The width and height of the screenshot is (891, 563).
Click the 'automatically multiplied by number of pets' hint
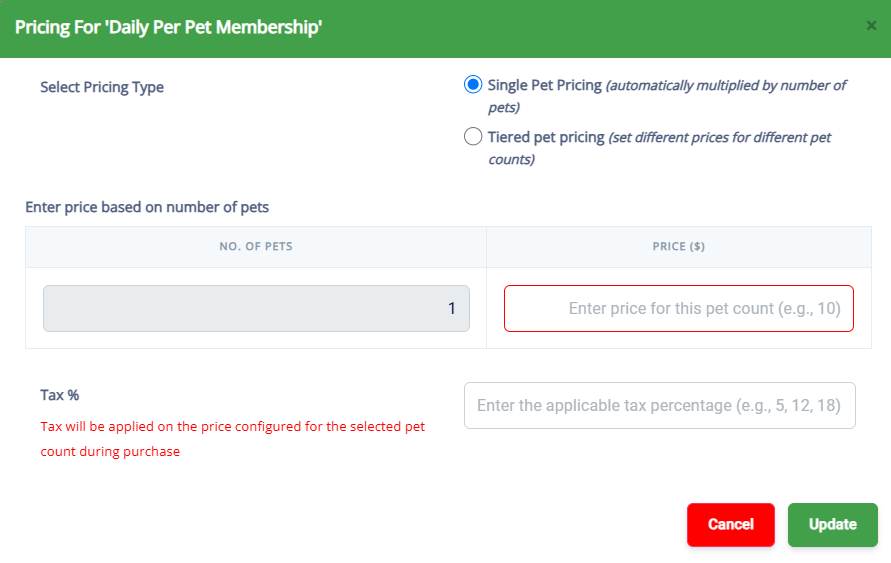point(725,86)
